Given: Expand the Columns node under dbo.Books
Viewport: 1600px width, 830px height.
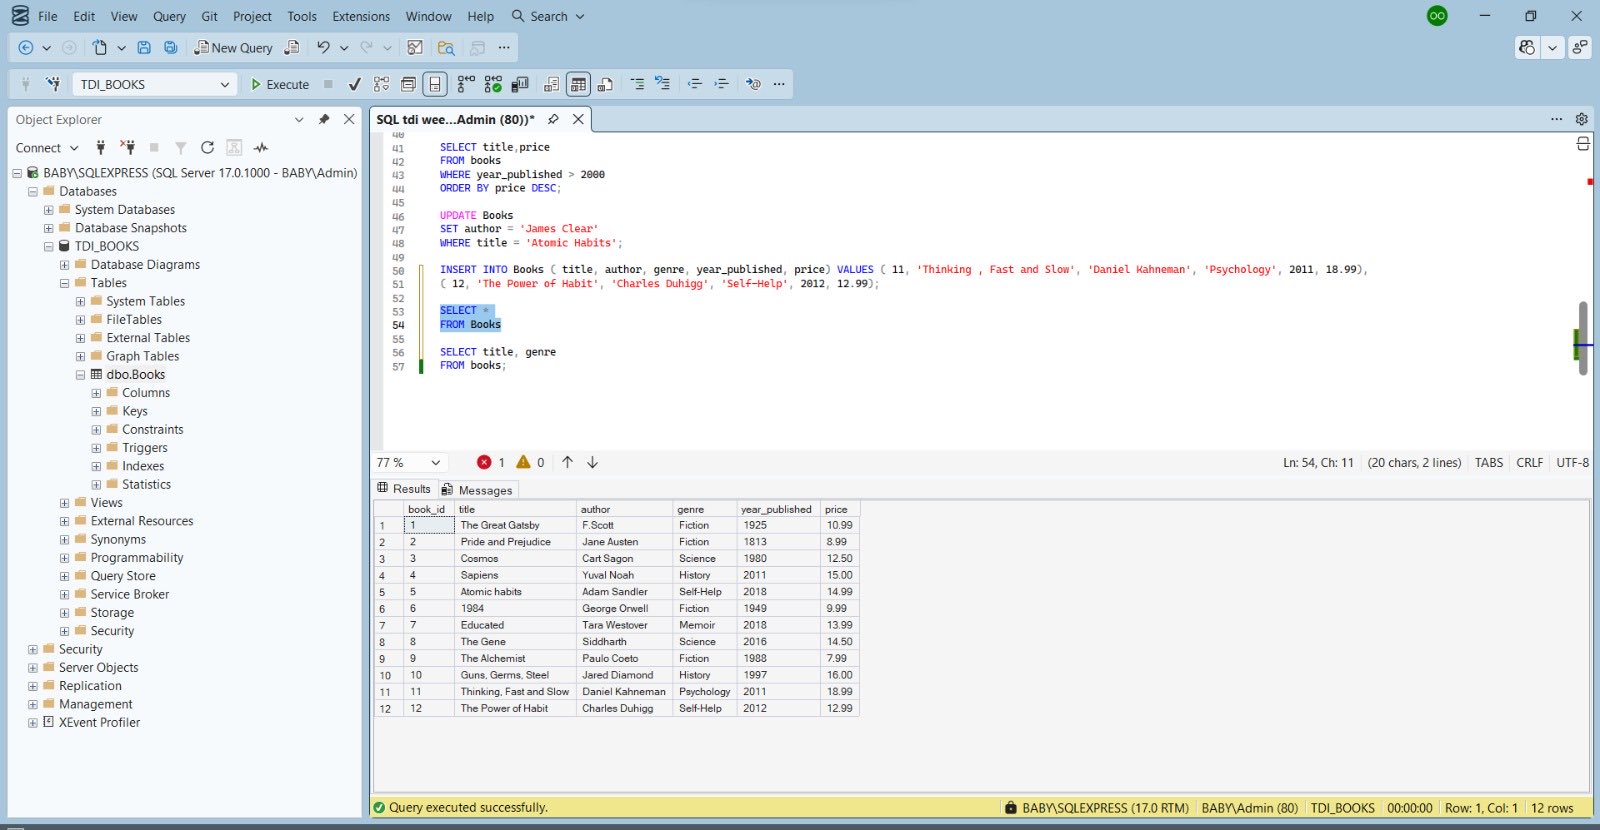Looking at the screenshot, I should click(96, 393).
